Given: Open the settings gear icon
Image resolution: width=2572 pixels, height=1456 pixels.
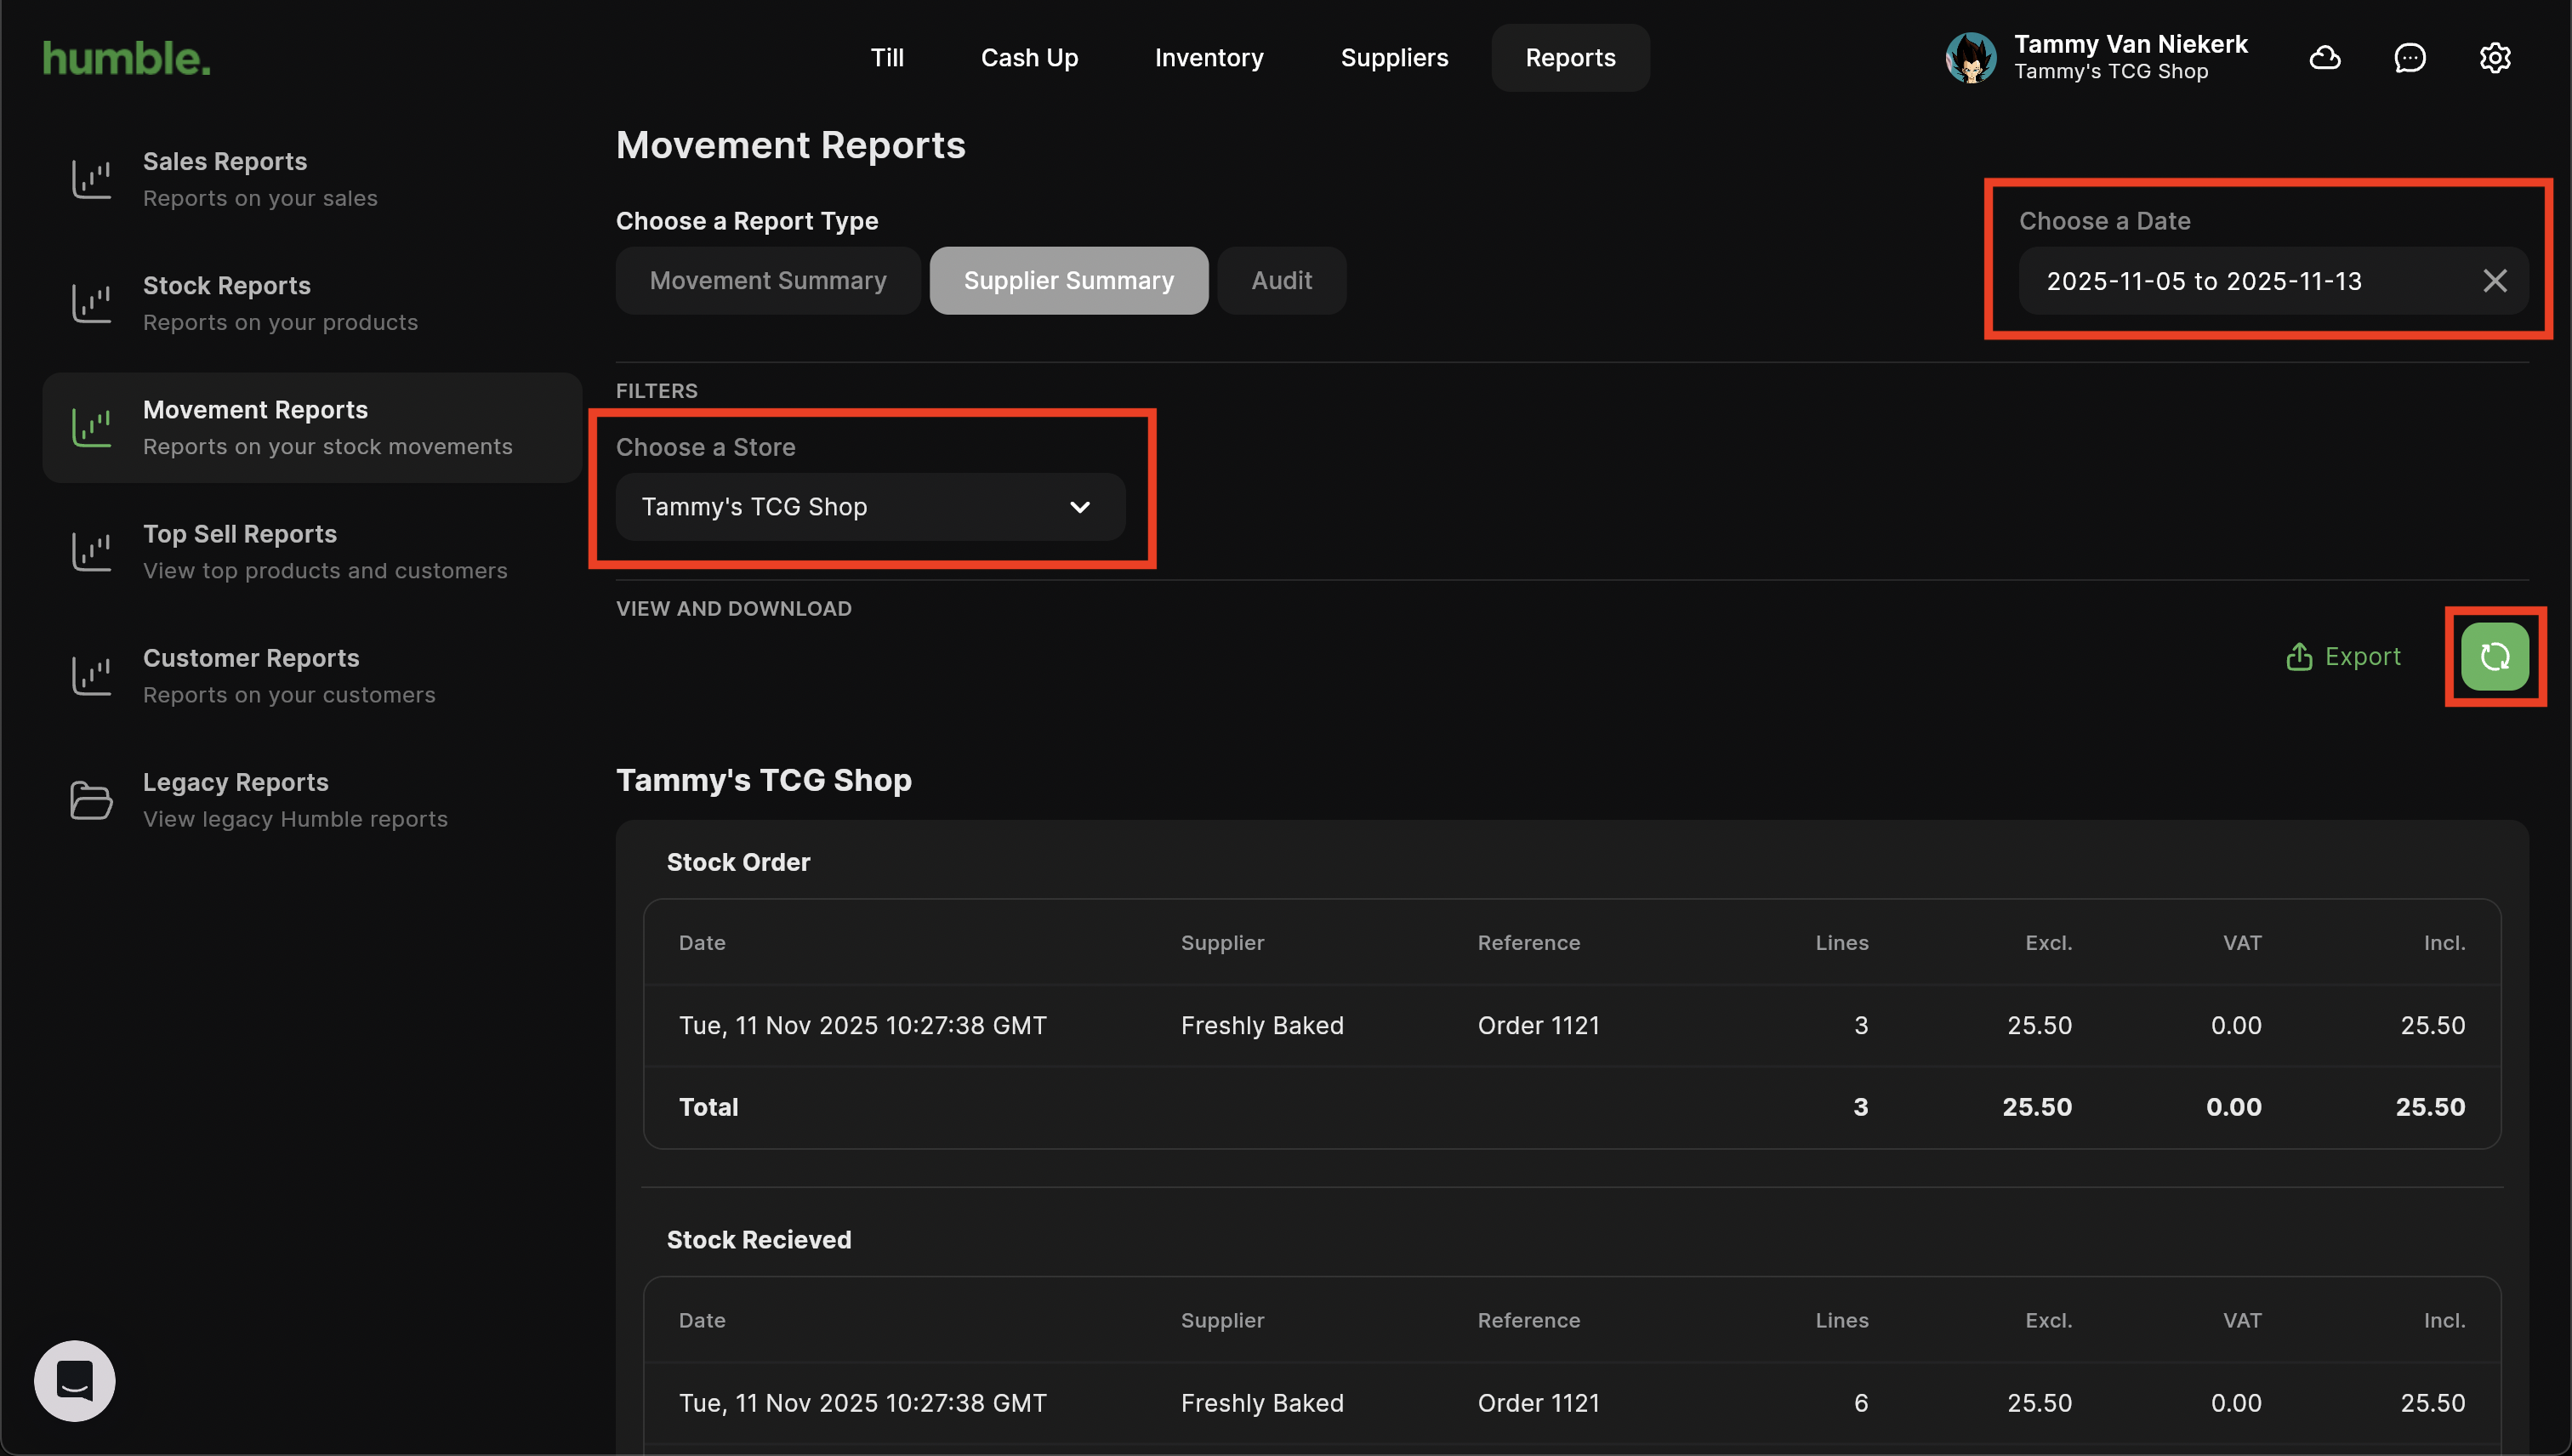Looking at the screenshot, I should click(2494, 58).
